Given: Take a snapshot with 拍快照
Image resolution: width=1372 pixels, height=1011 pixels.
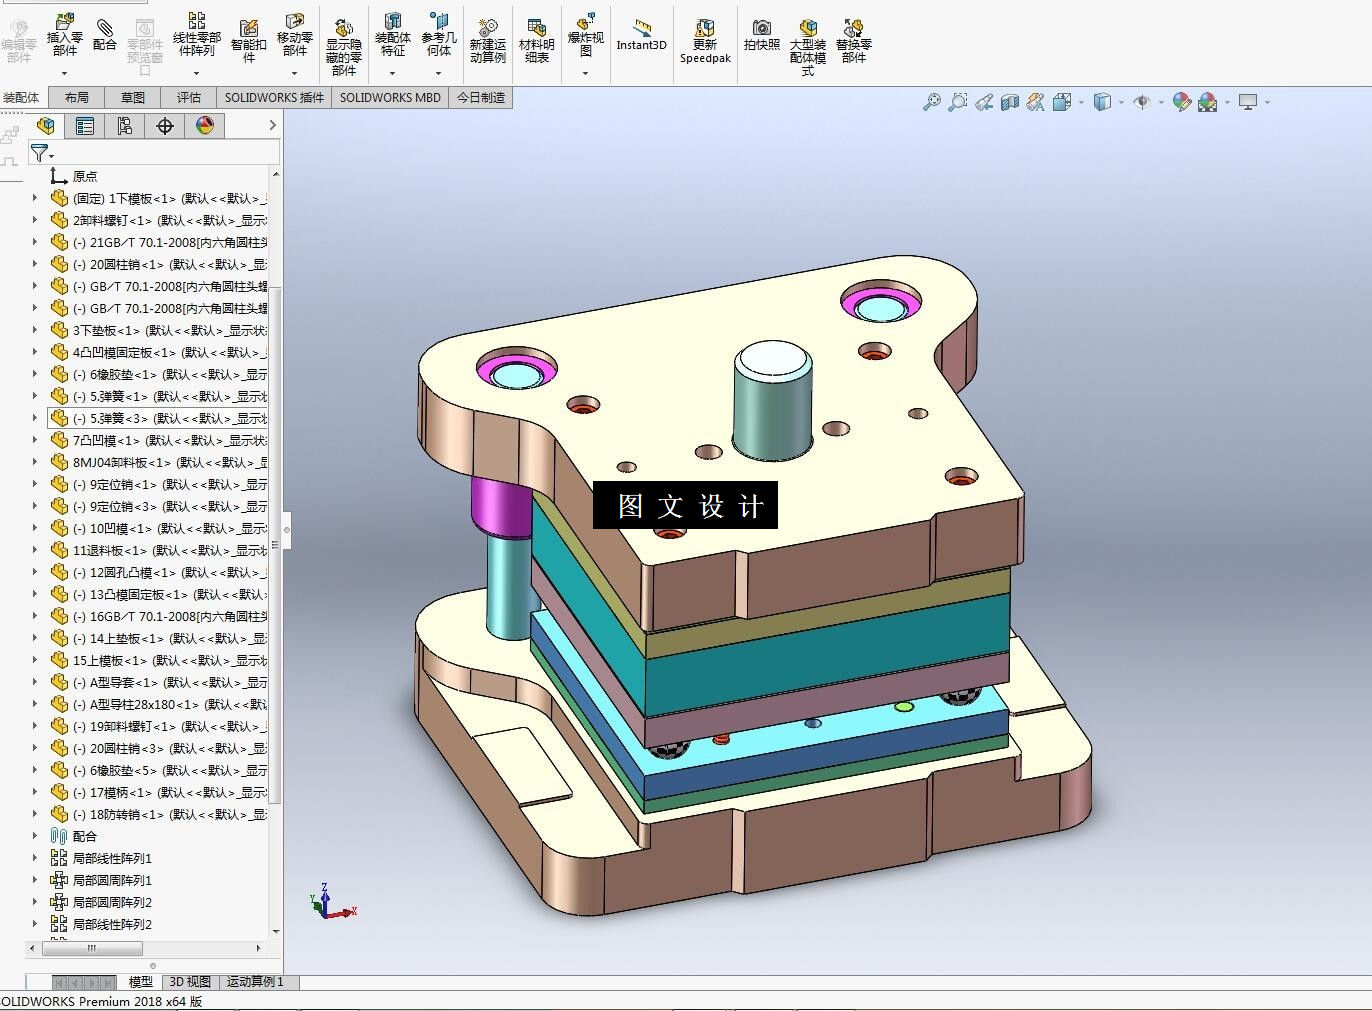Looking at the screenshot, I should (761, 37).
